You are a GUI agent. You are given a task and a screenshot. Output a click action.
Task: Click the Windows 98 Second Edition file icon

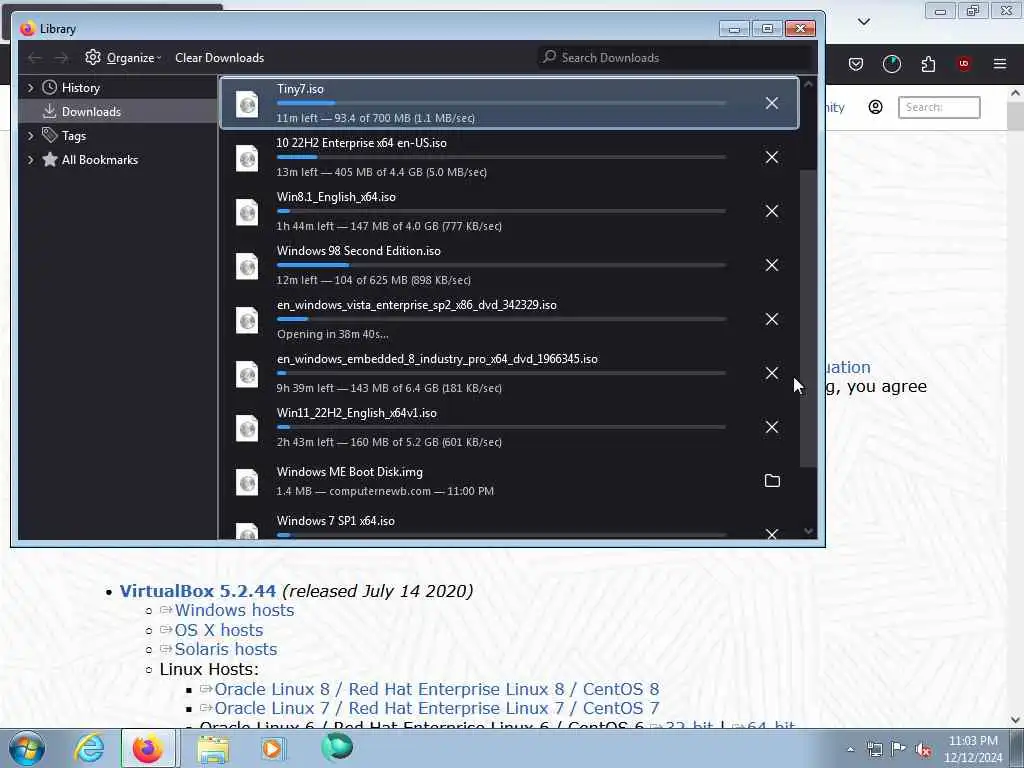click(x=247, y=266)
